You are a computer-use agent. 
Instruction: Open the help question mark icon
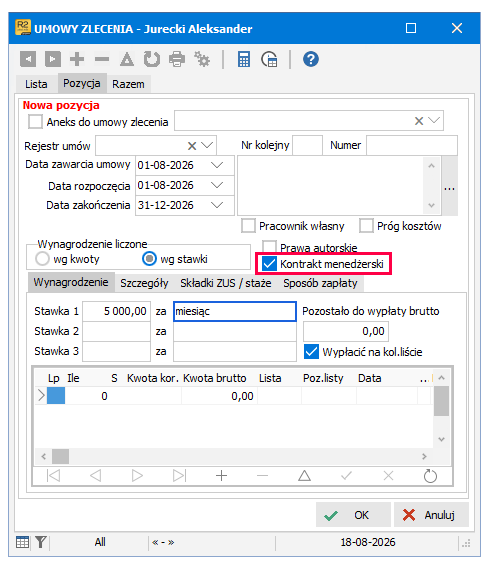[x=311, y=59]
